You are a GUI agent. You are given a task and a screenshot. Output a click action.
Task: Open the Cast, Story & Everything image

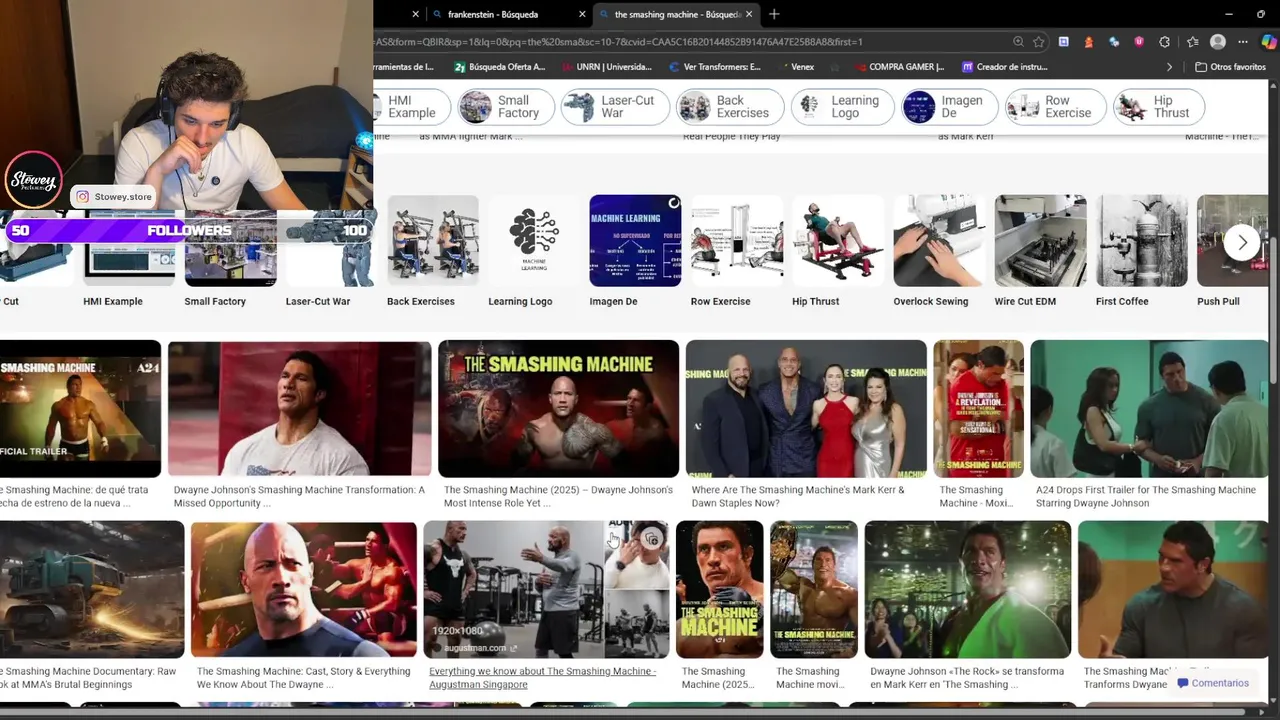pyautogui.click(x=304, y=590)
